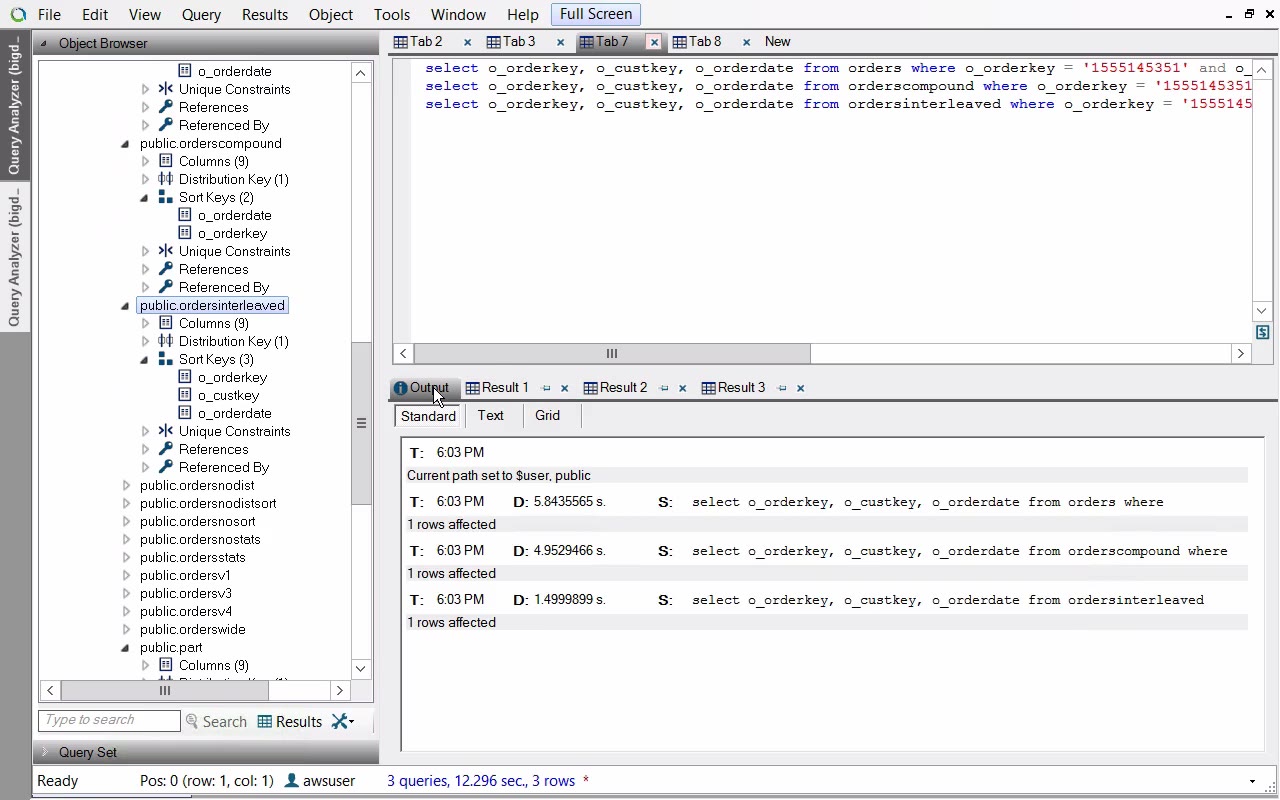
Task: Click the editor's horizontal scrollbar thumb
Action: point(611,353)
